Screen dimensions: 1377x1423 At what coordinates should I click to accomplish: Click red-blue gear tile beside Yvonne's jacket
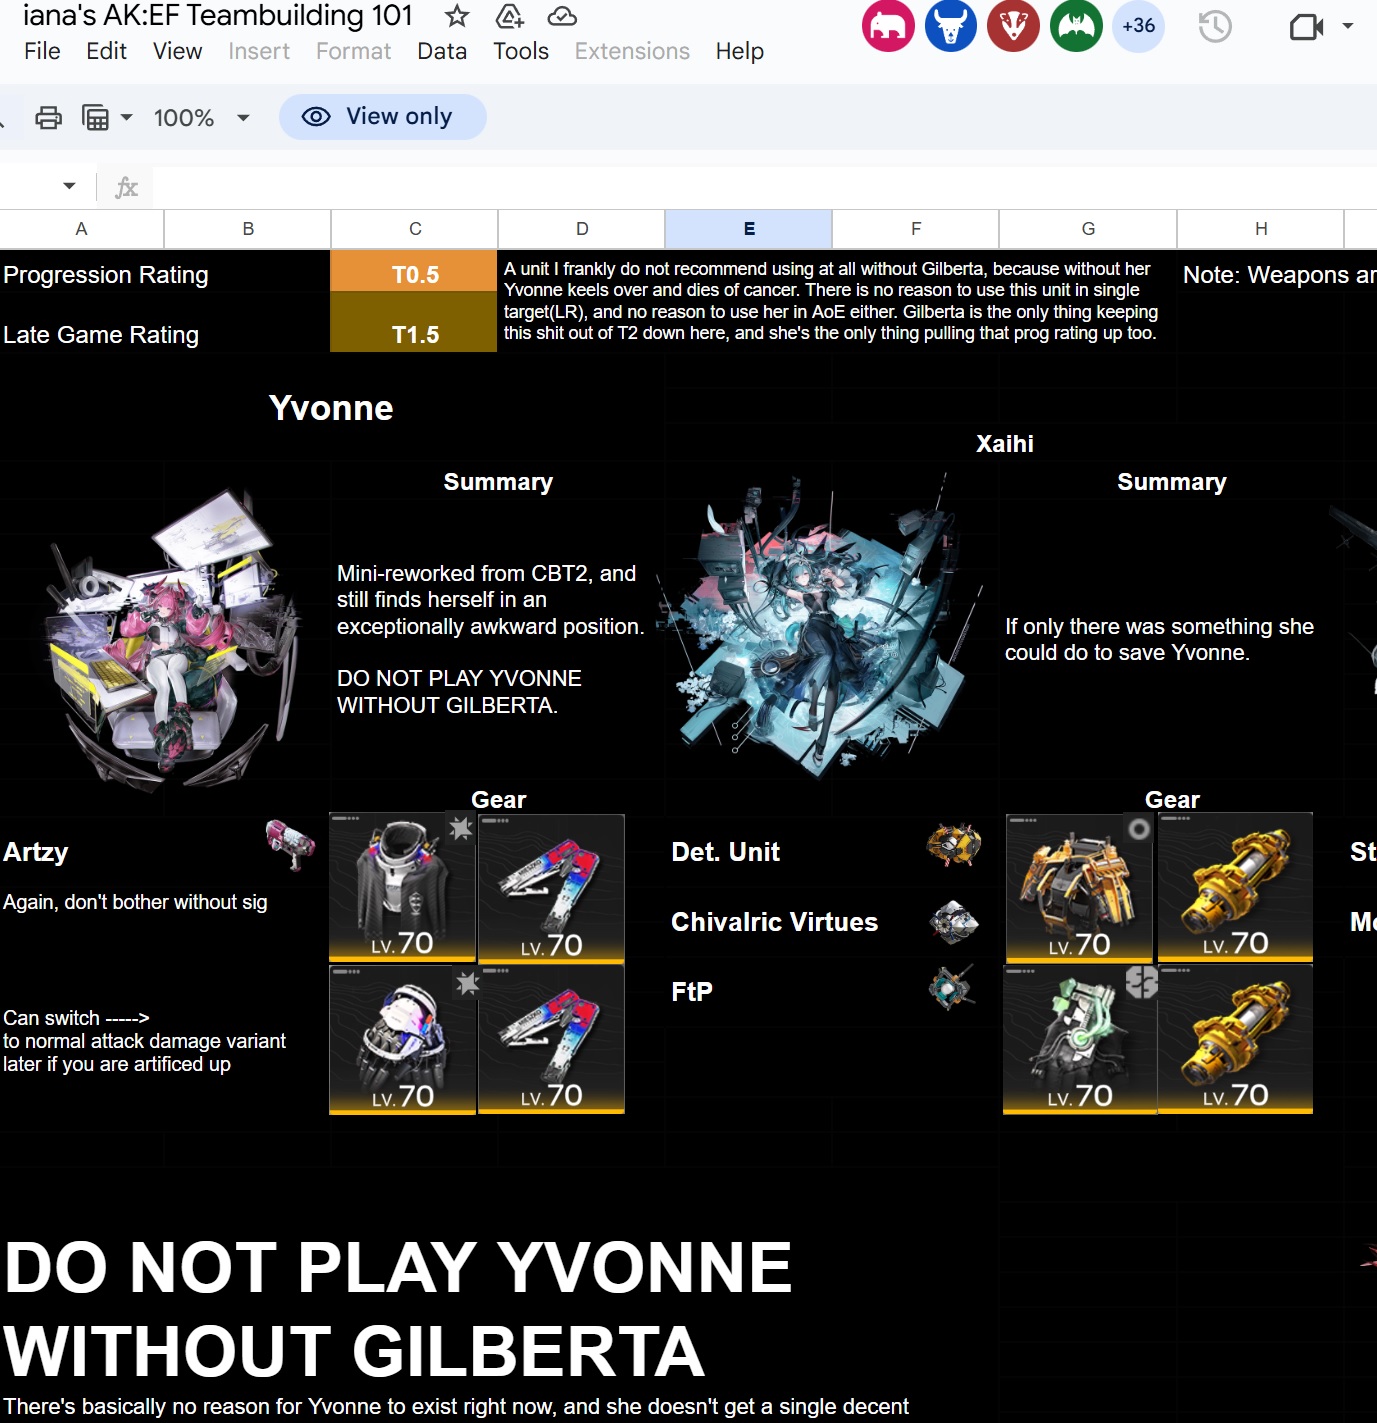(552, 888)
